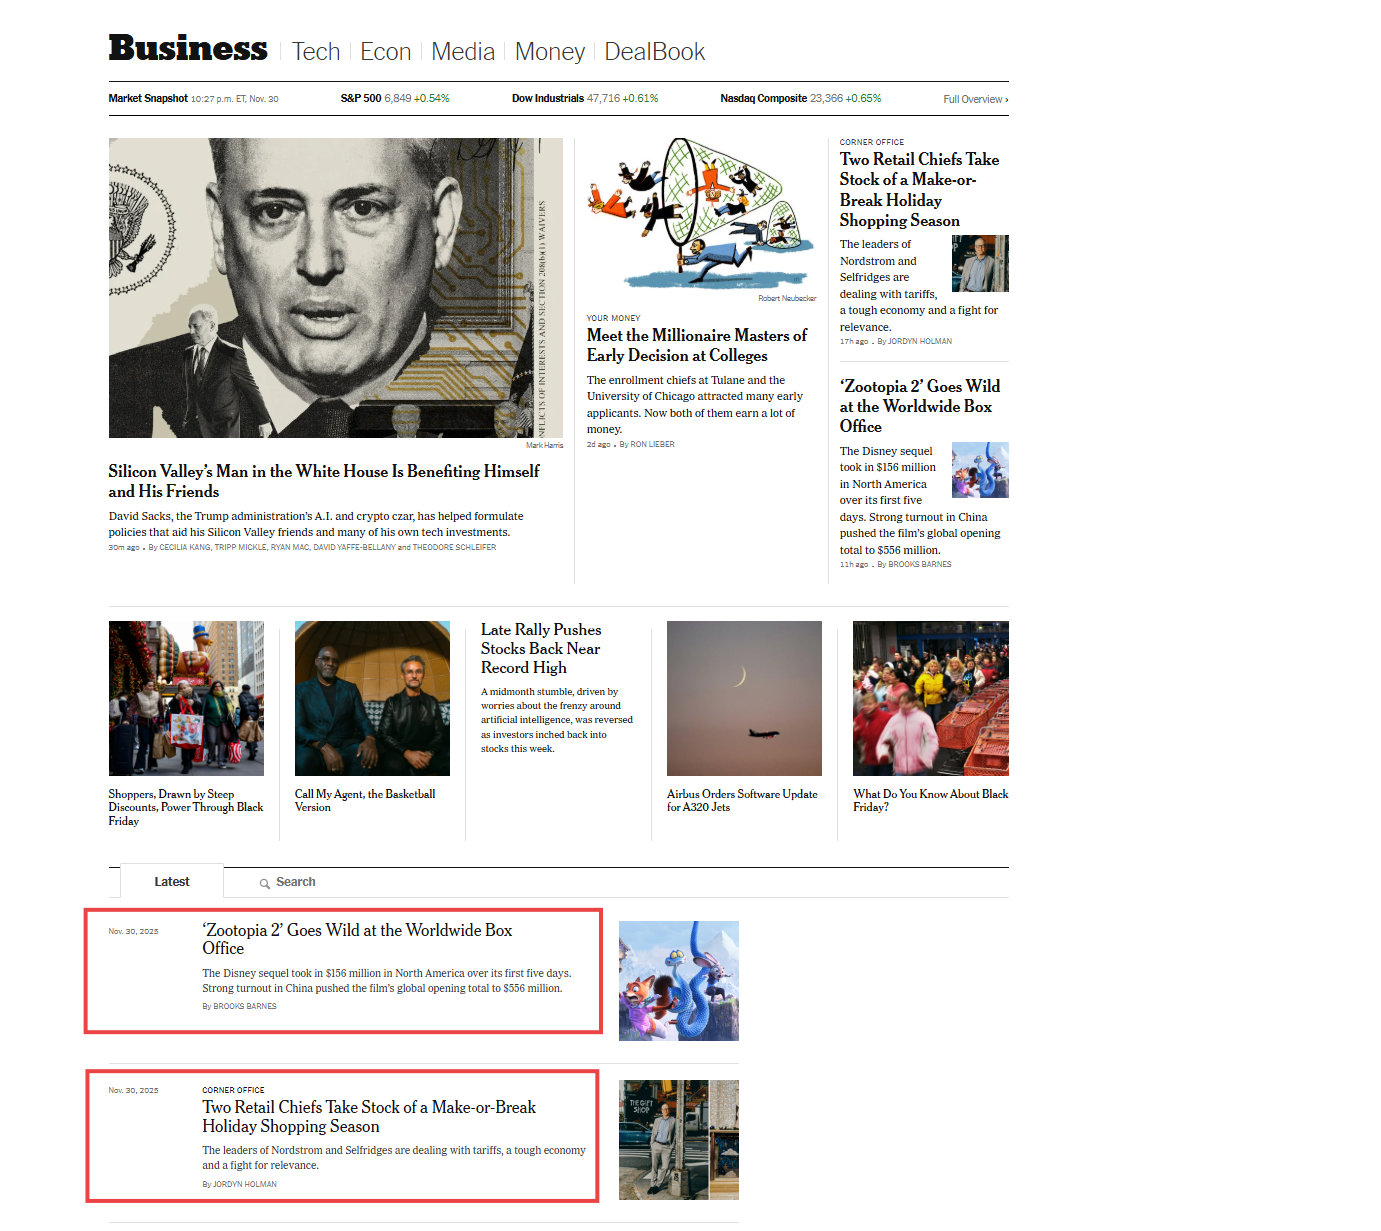Open the Econ section
Screen dimensions: 1381x1231
coord(386,51)
